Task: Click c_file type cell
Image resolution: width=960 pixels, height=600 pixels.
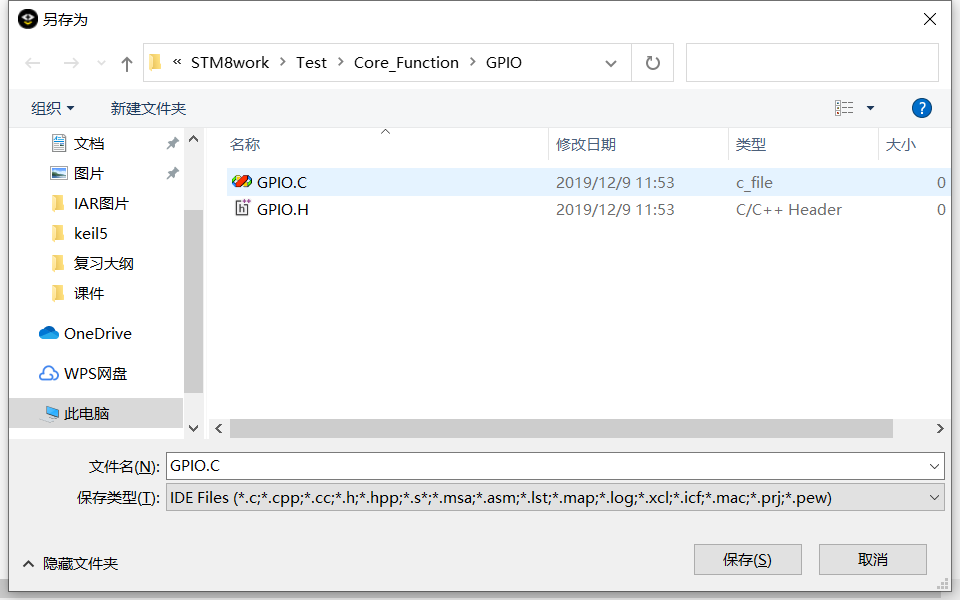Action: click(754, 182)
